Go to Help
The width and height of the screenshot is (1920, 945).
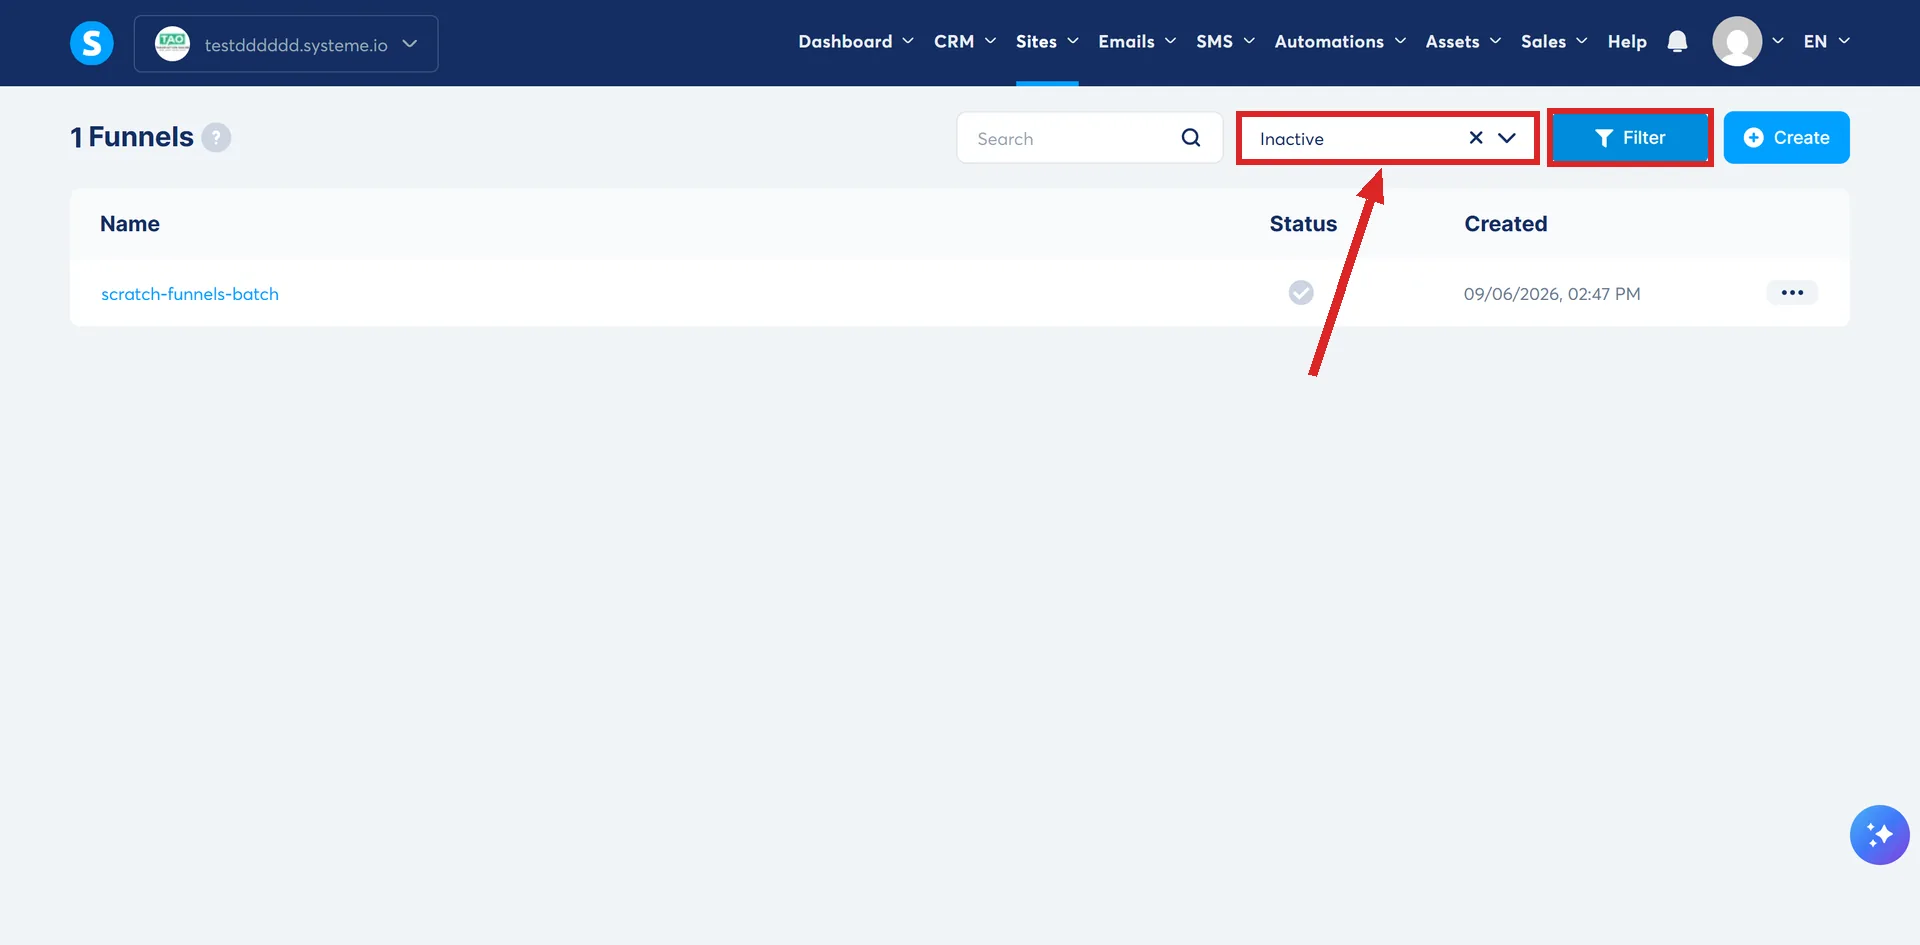click(1627, 41)
